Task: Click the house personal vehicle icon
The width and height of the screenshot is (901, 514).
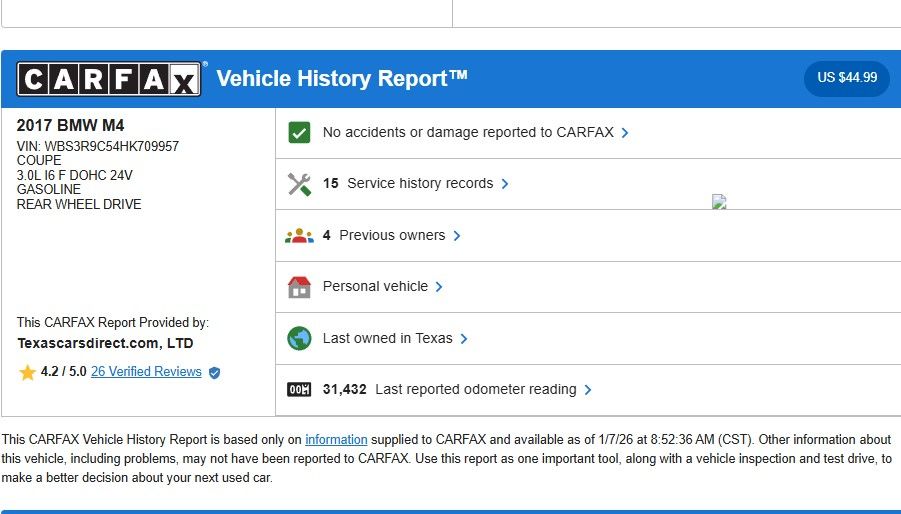Action: tap(299, 287)
